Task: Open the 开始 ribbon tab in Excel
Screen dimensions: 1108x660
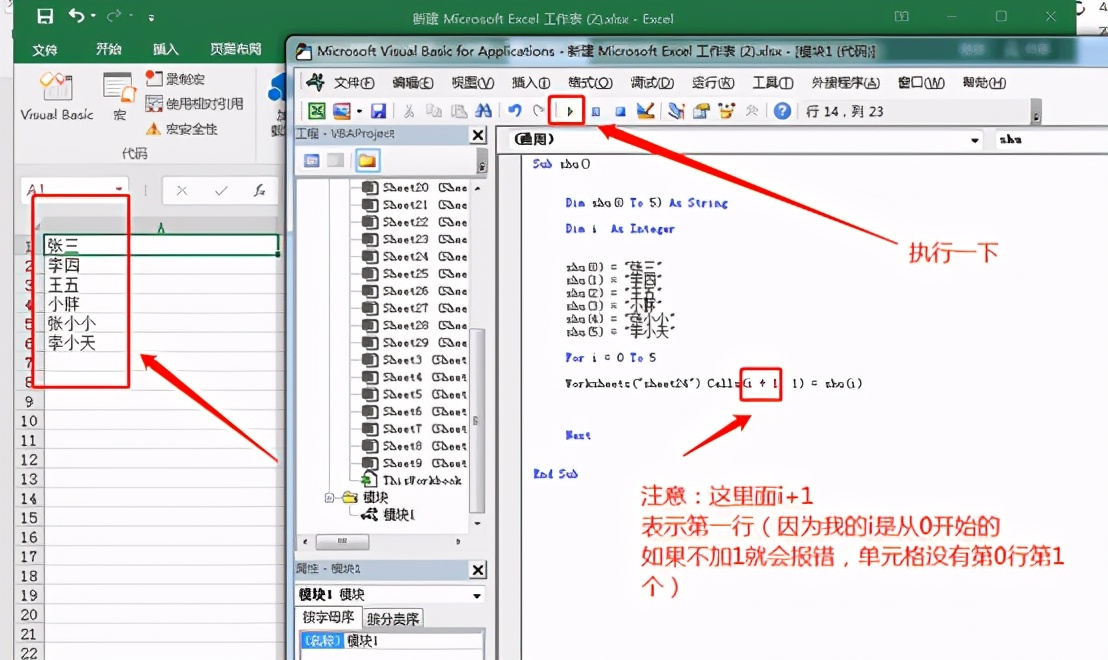Action: tap(108, 49)
